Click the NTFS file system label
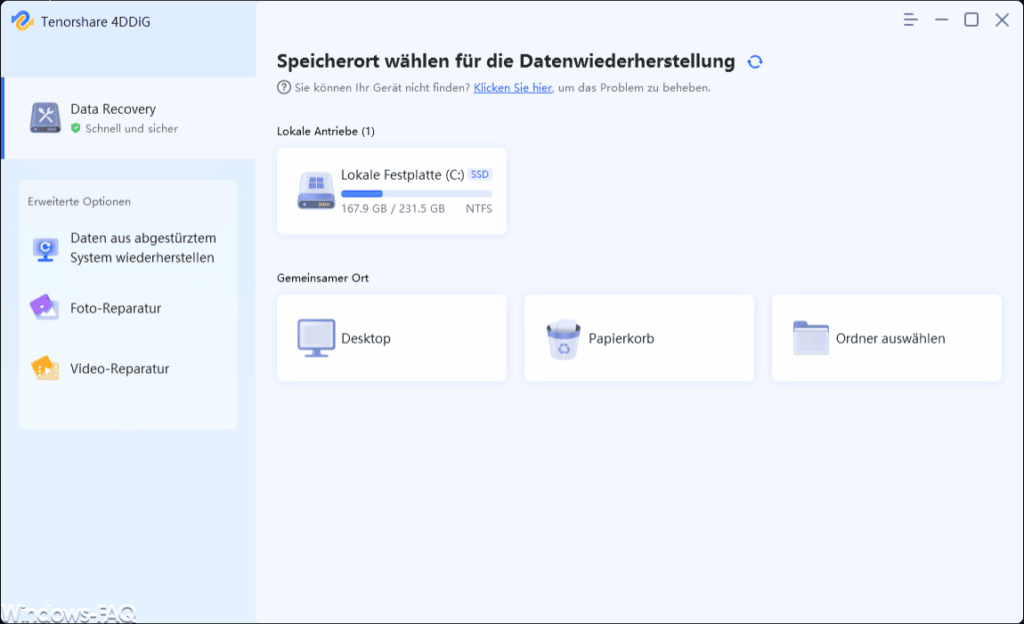Screen dimensions: 1024x624 coord(479,209)
